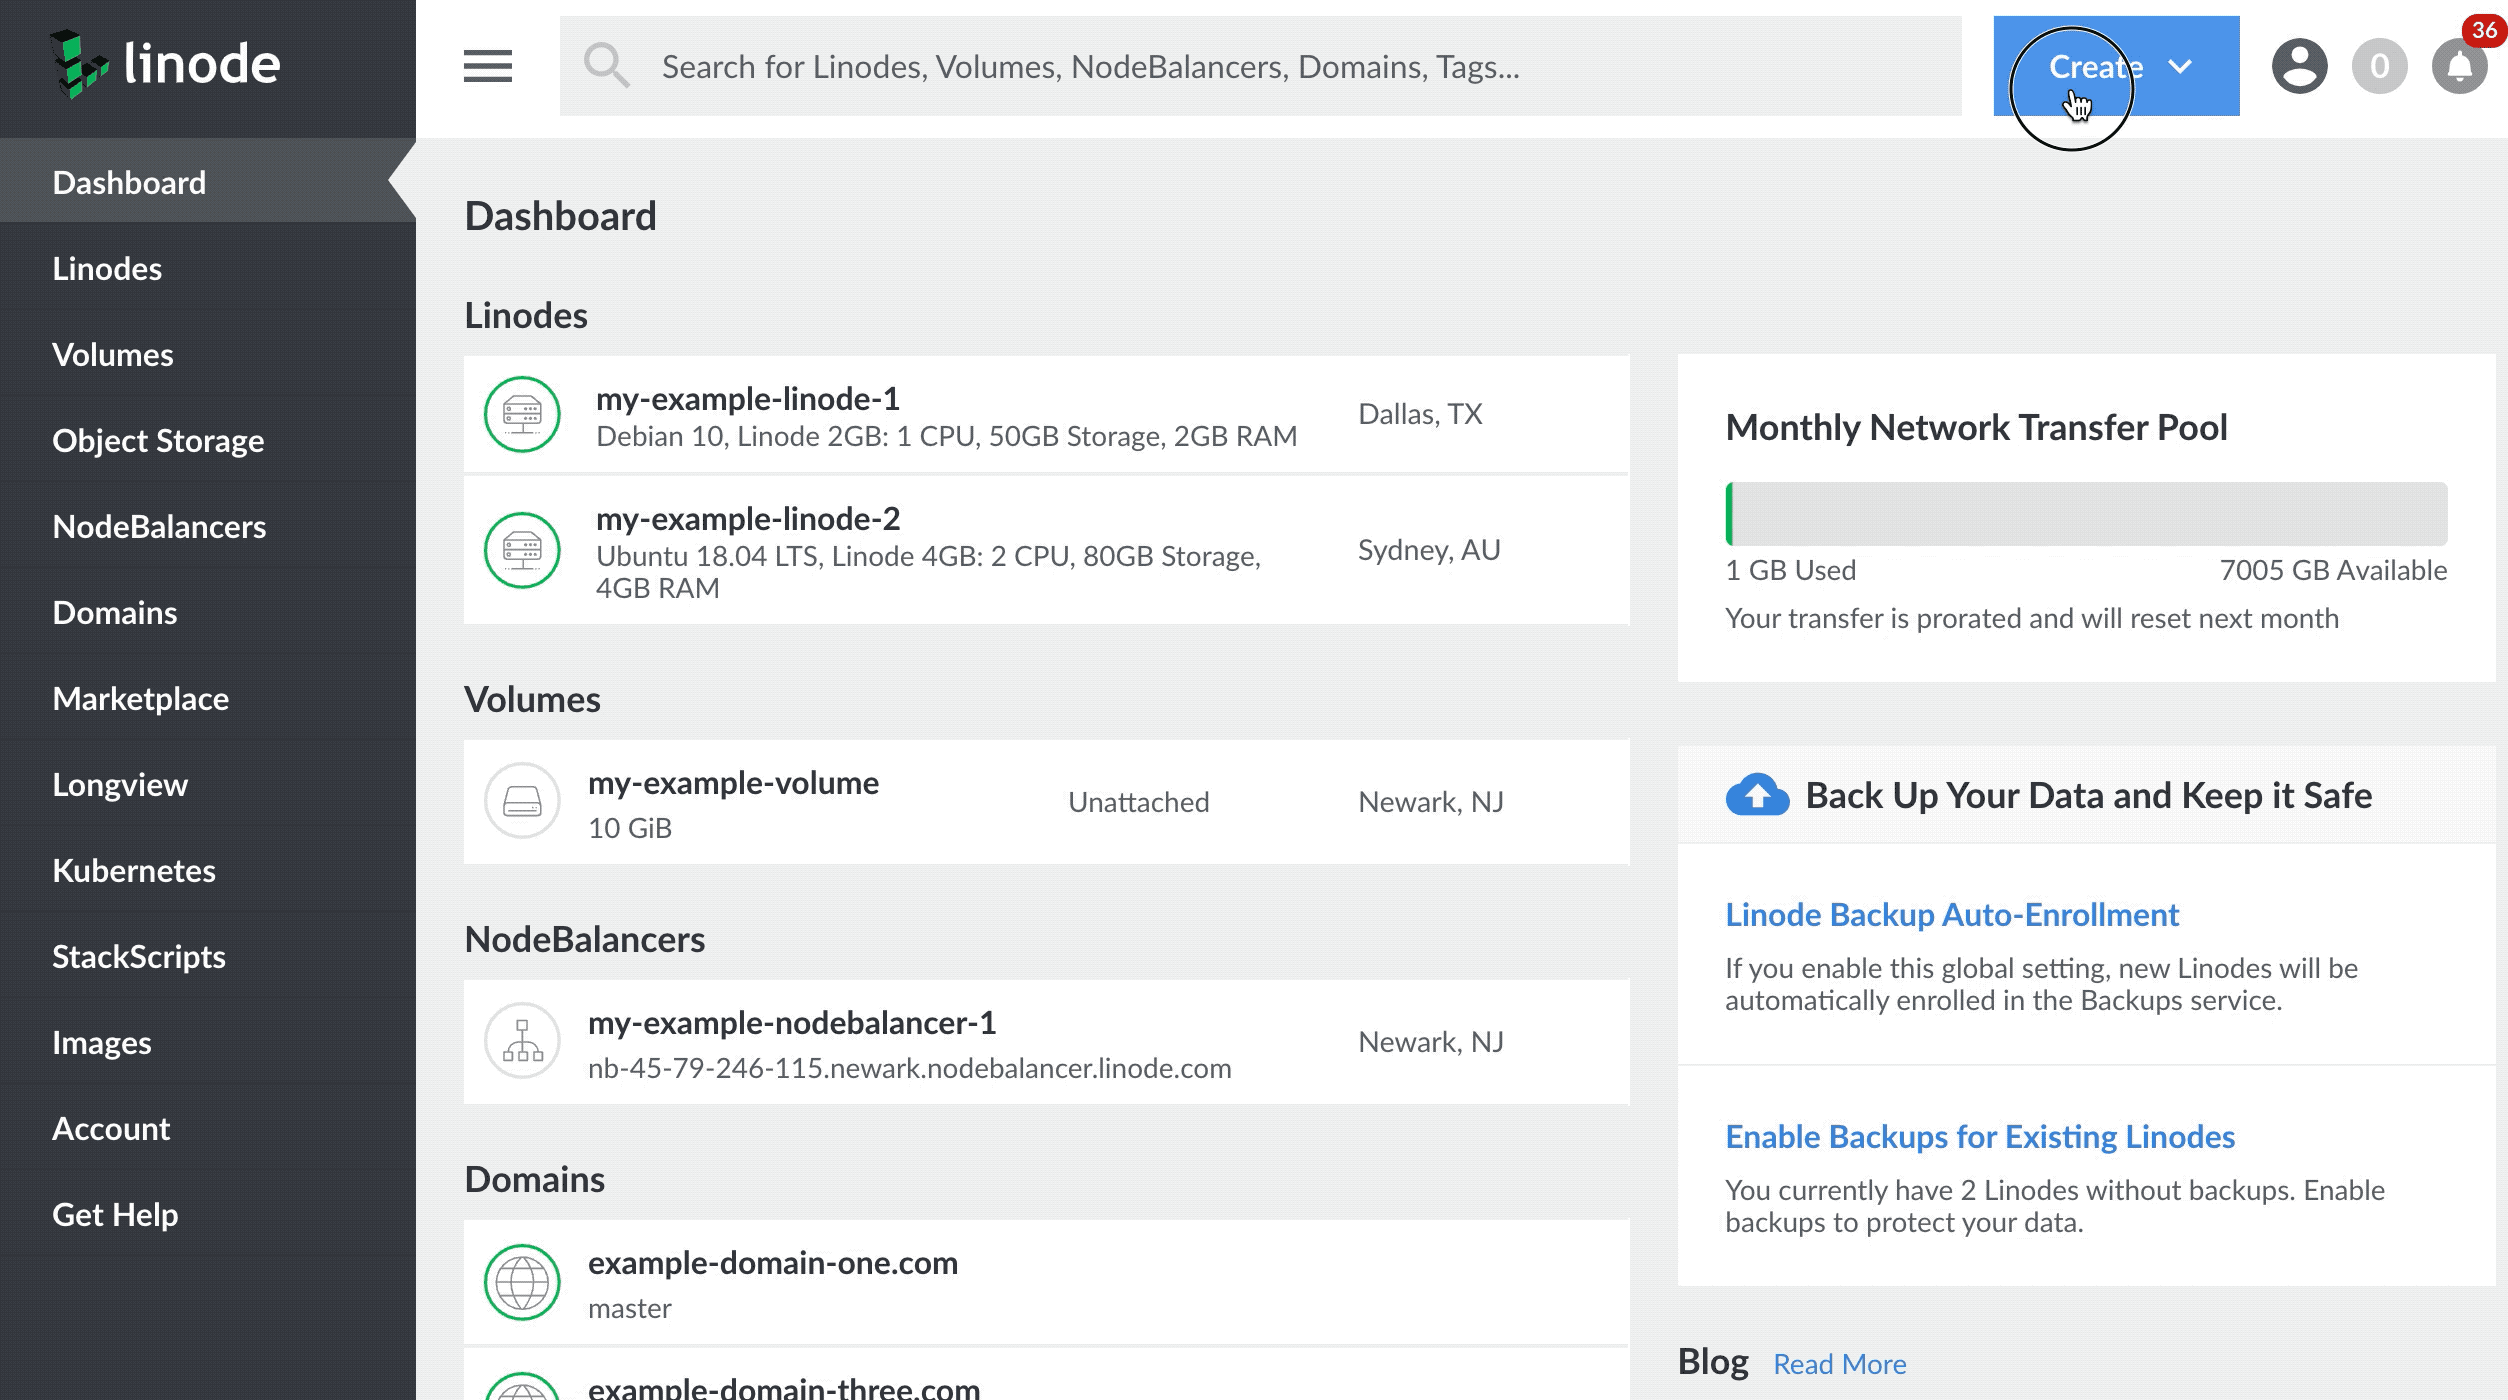The width and height of the screenshot is (2508, 1400).
Task: Click the example-domain-one.com globe icon
Action: tap(522, 1282)
